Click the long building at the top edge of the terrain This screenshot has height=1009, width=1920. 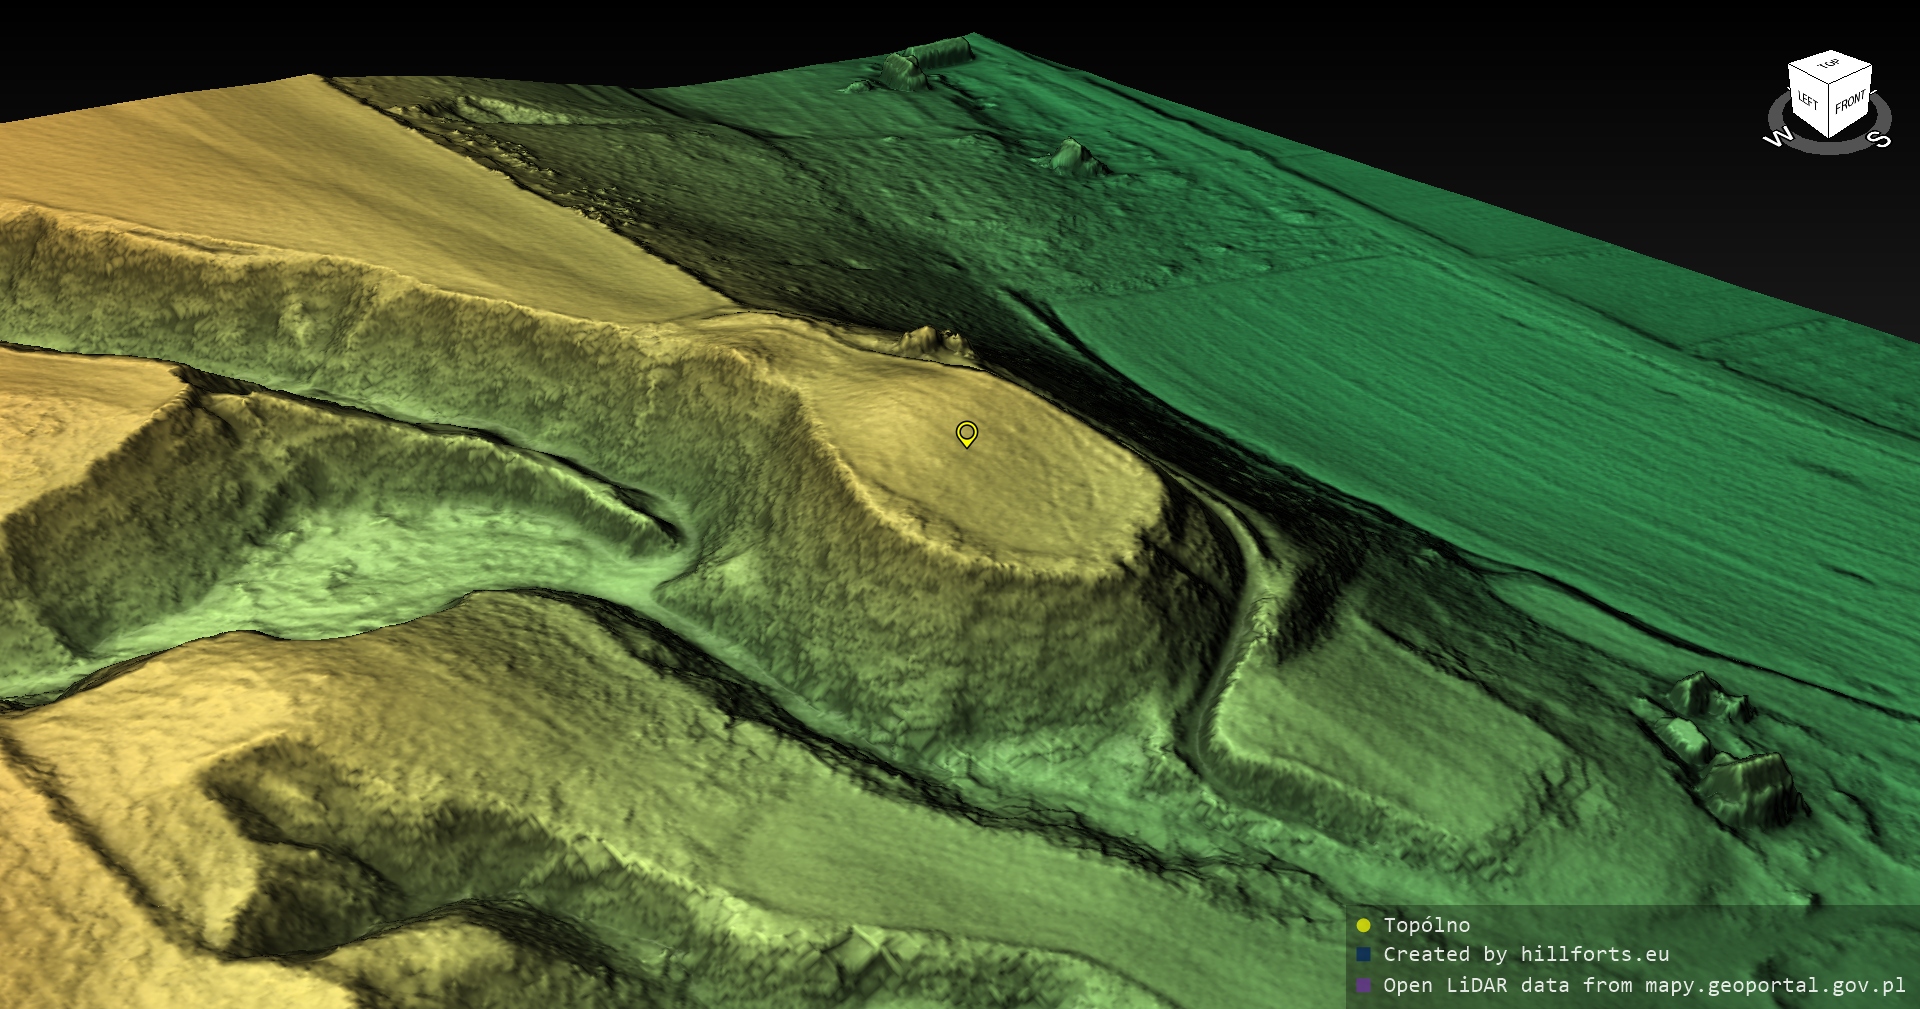[925, 60]
